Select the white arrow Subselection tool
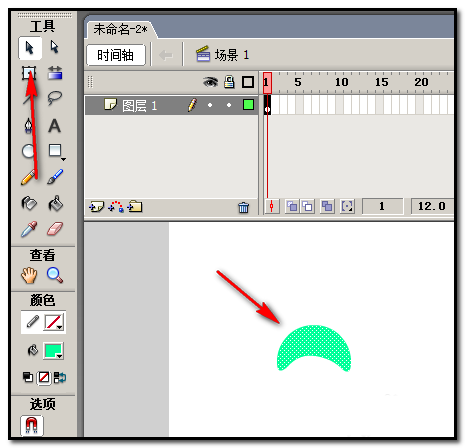 coord(54,47)
